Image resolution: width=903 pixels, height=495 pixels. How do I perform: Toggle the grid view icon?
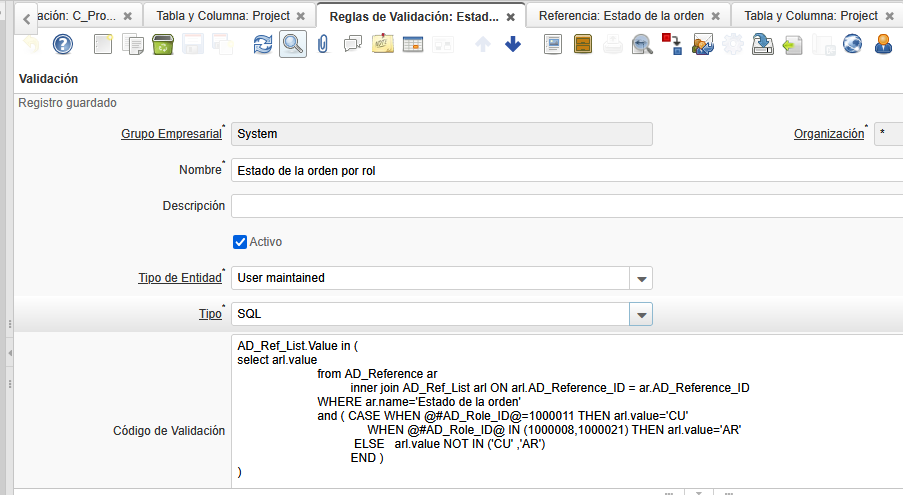click(412, 44)
